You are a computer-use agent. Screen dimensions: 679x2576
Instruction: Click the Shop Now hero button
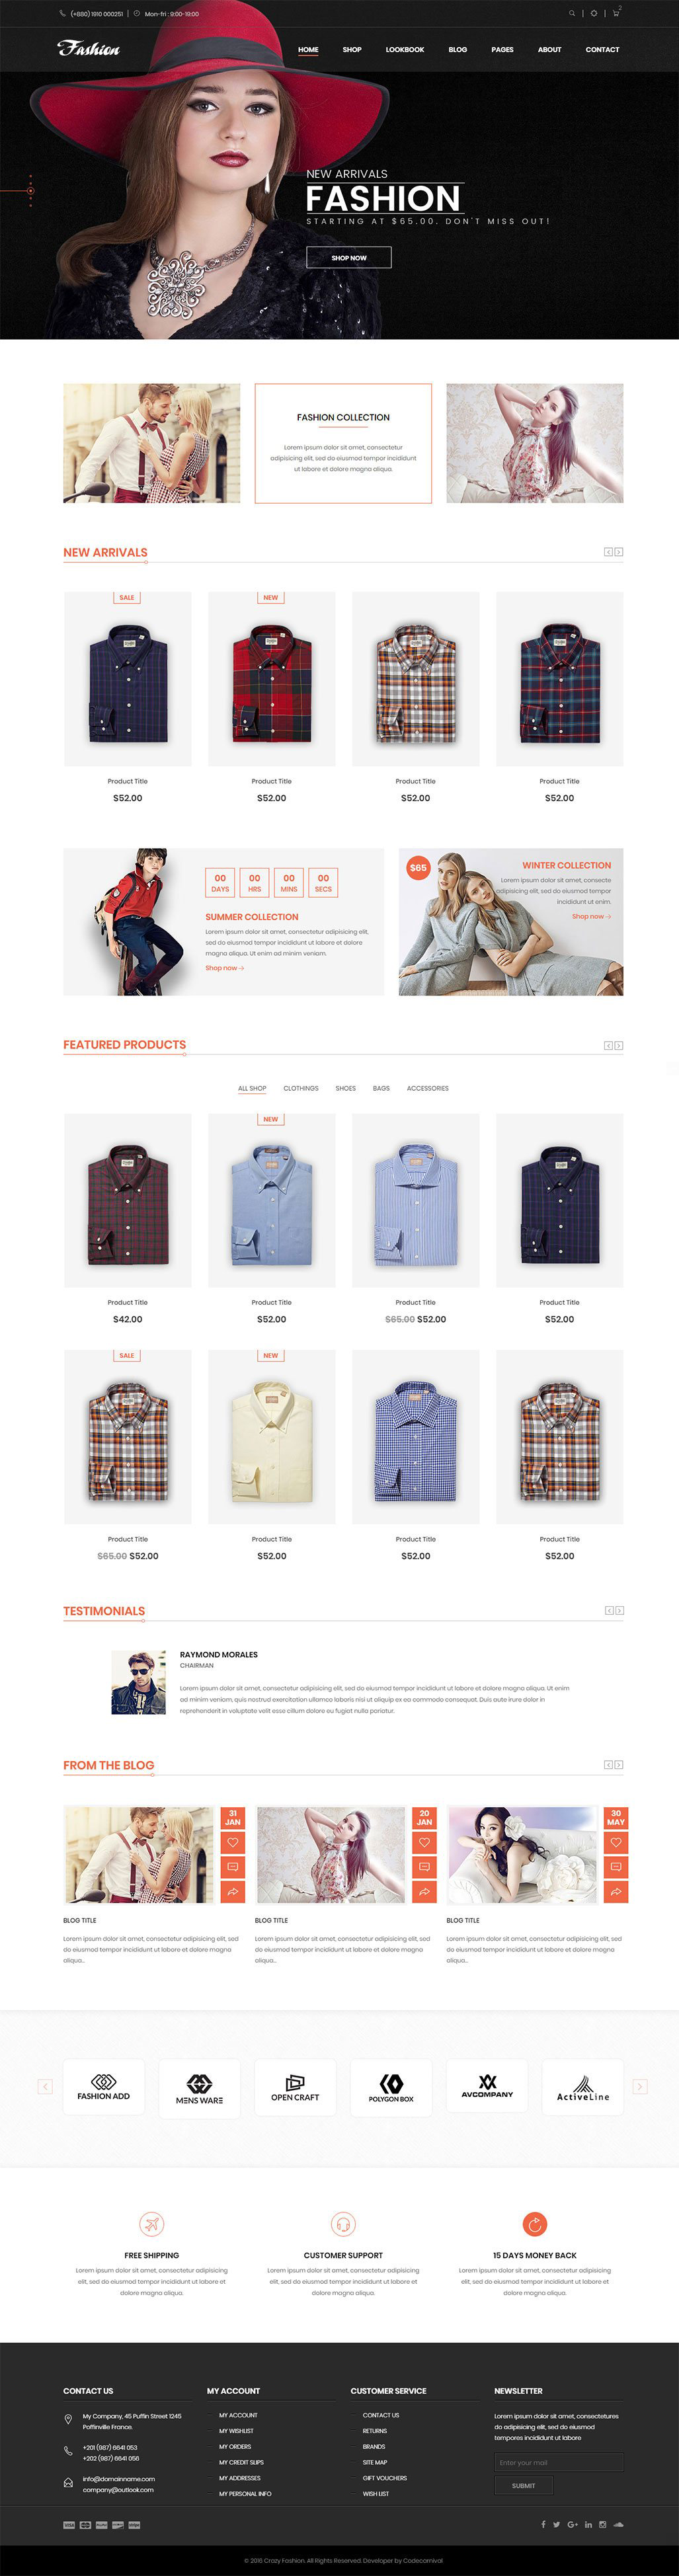349,258
